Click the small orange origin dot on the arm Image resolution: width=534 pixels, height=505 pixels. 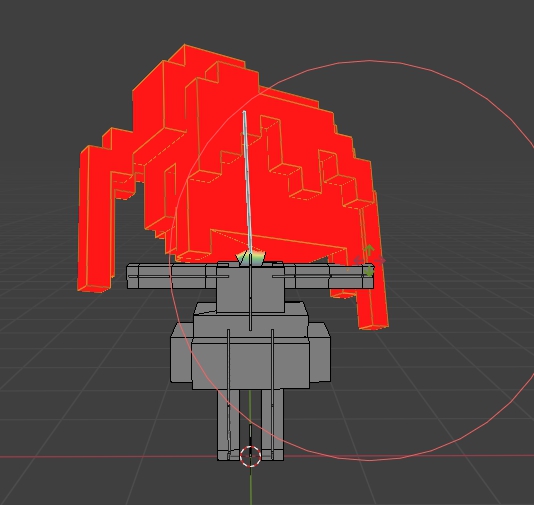(x=347, y=270)
